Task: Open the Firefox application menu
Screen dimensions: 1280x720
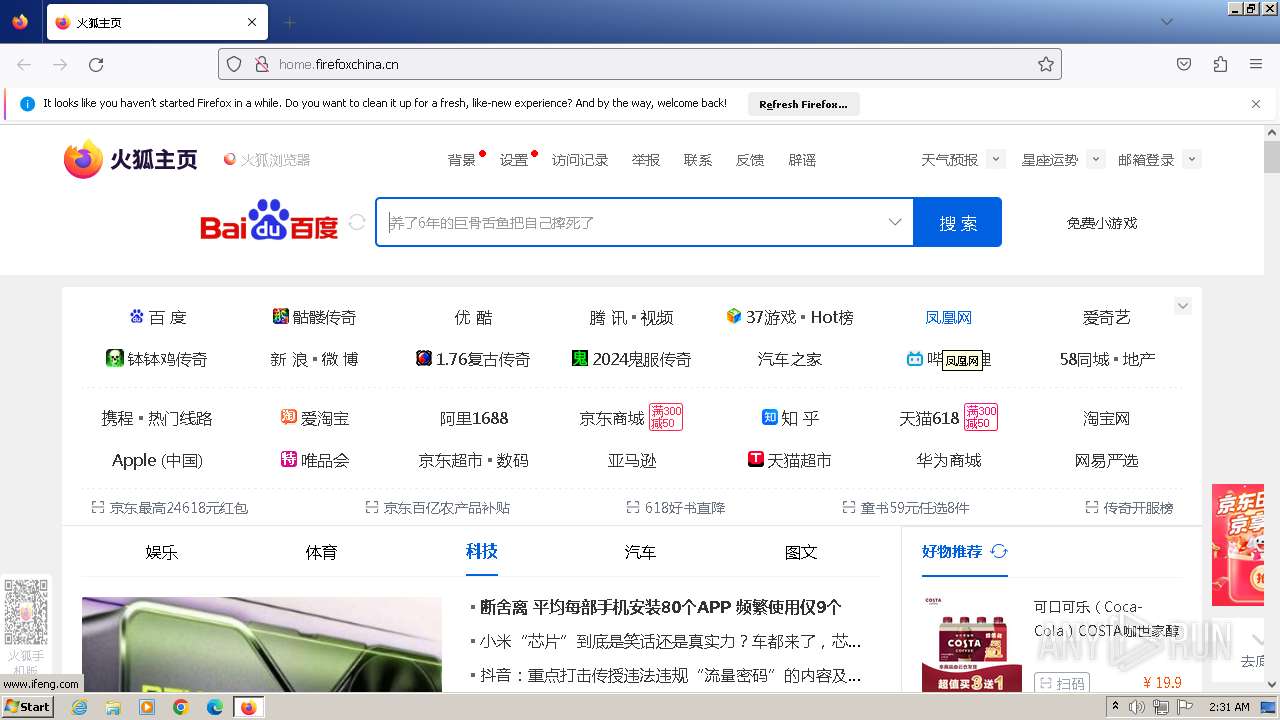Action: 1256,64
